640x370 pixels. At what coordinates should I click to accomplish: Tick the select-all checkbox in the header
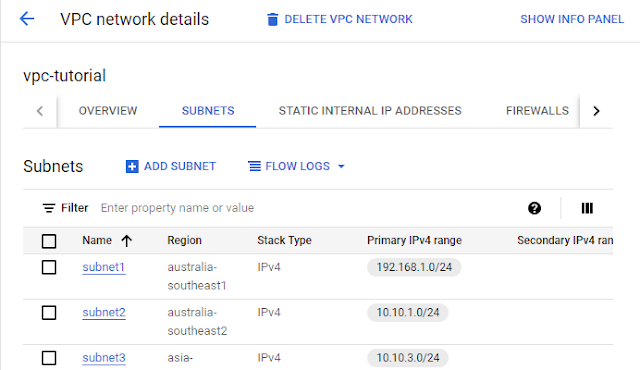point(49,241)
